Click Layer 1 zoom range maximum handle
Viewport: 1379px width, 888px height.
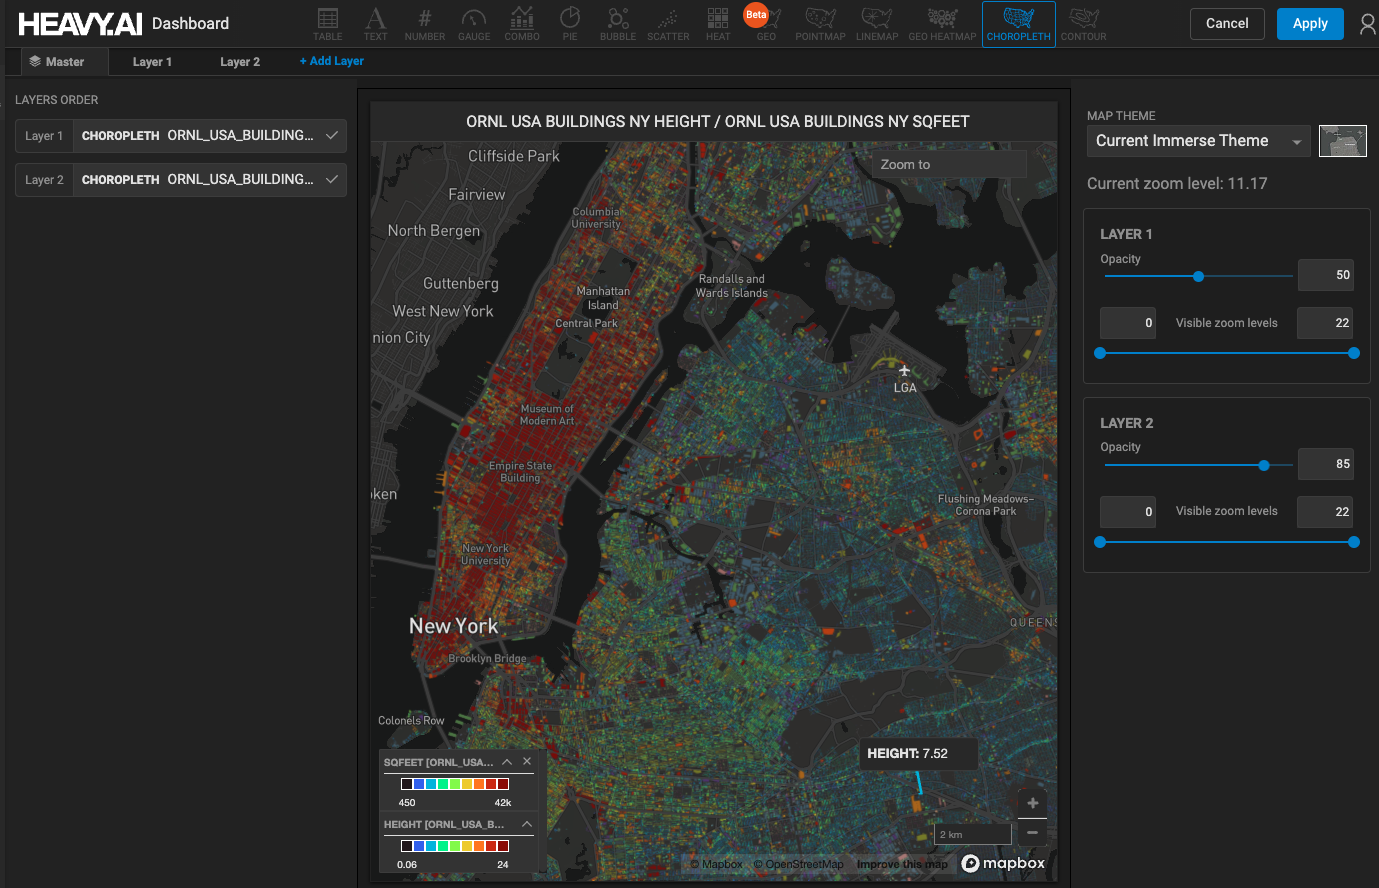(x=1354, y=353)
